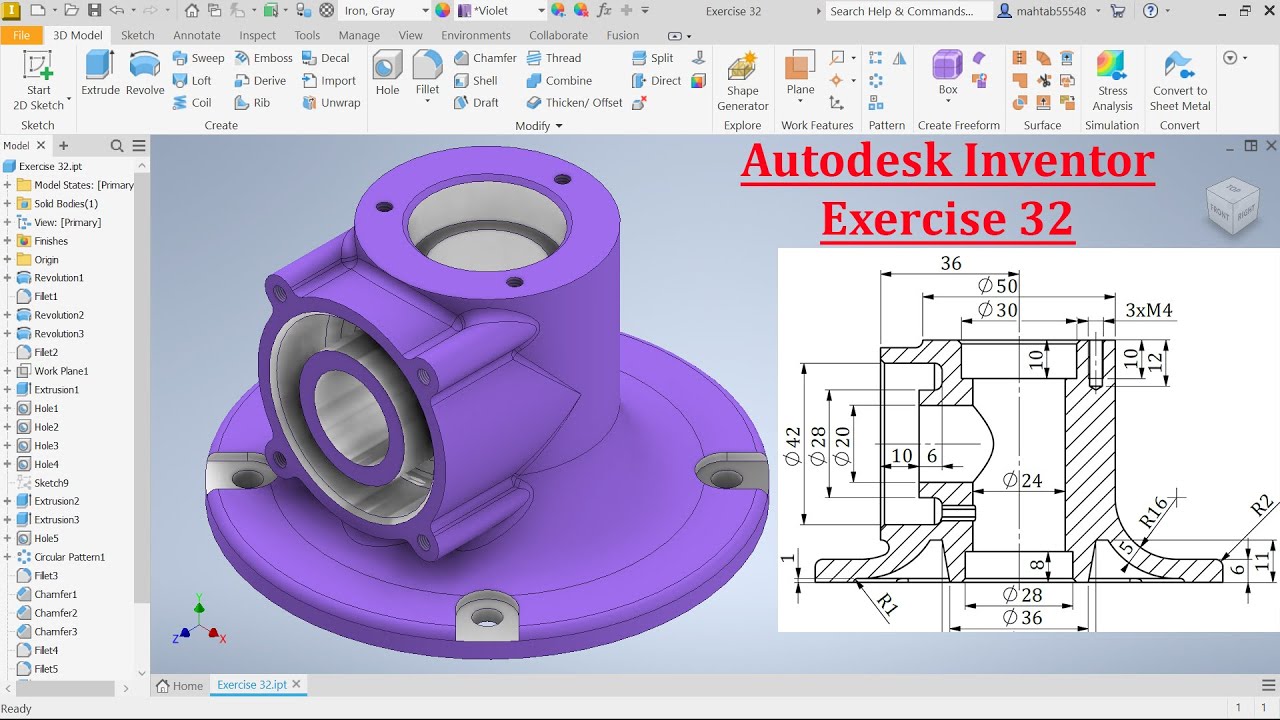Select the Fillet tool

[427, 73]
